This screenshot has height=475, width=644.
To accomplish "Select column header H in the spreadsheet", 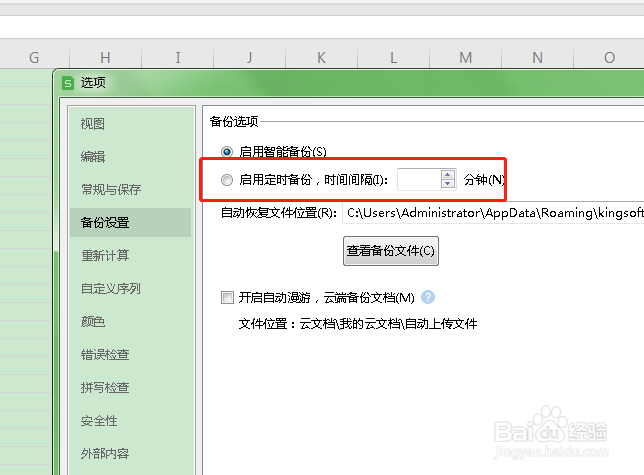I will [x=105, y=58].
